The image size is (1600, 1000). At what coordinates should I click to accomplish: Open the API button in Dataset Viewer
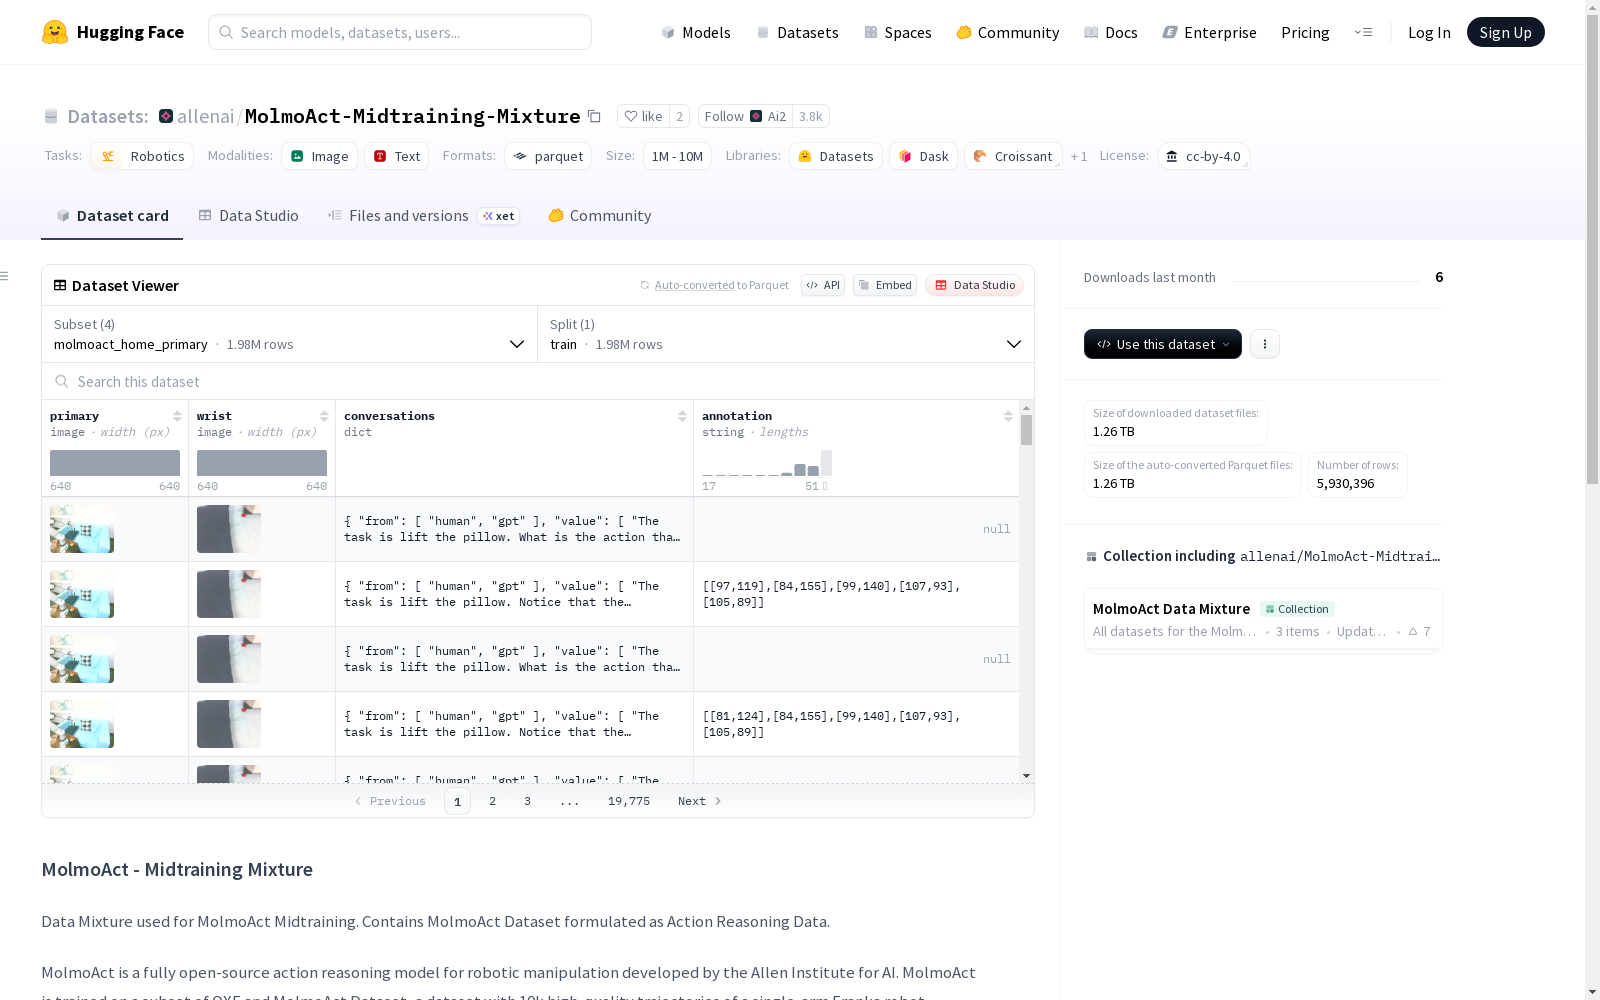(823, 285)
